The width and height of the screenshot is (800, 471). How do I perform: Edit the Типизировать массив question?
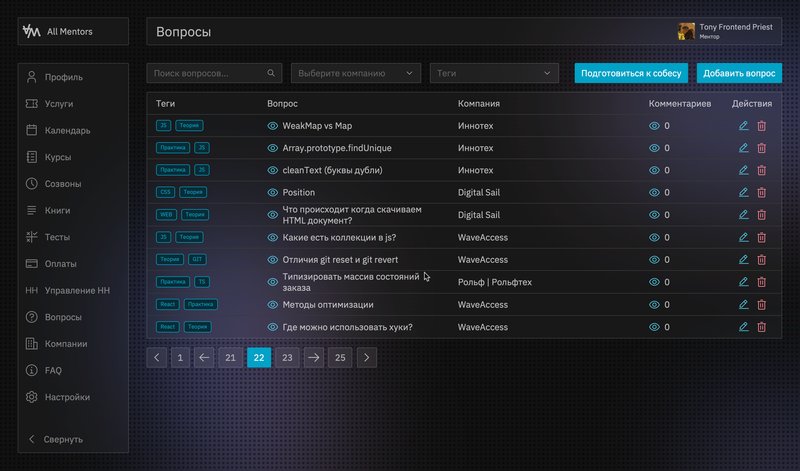click(743, 282)
